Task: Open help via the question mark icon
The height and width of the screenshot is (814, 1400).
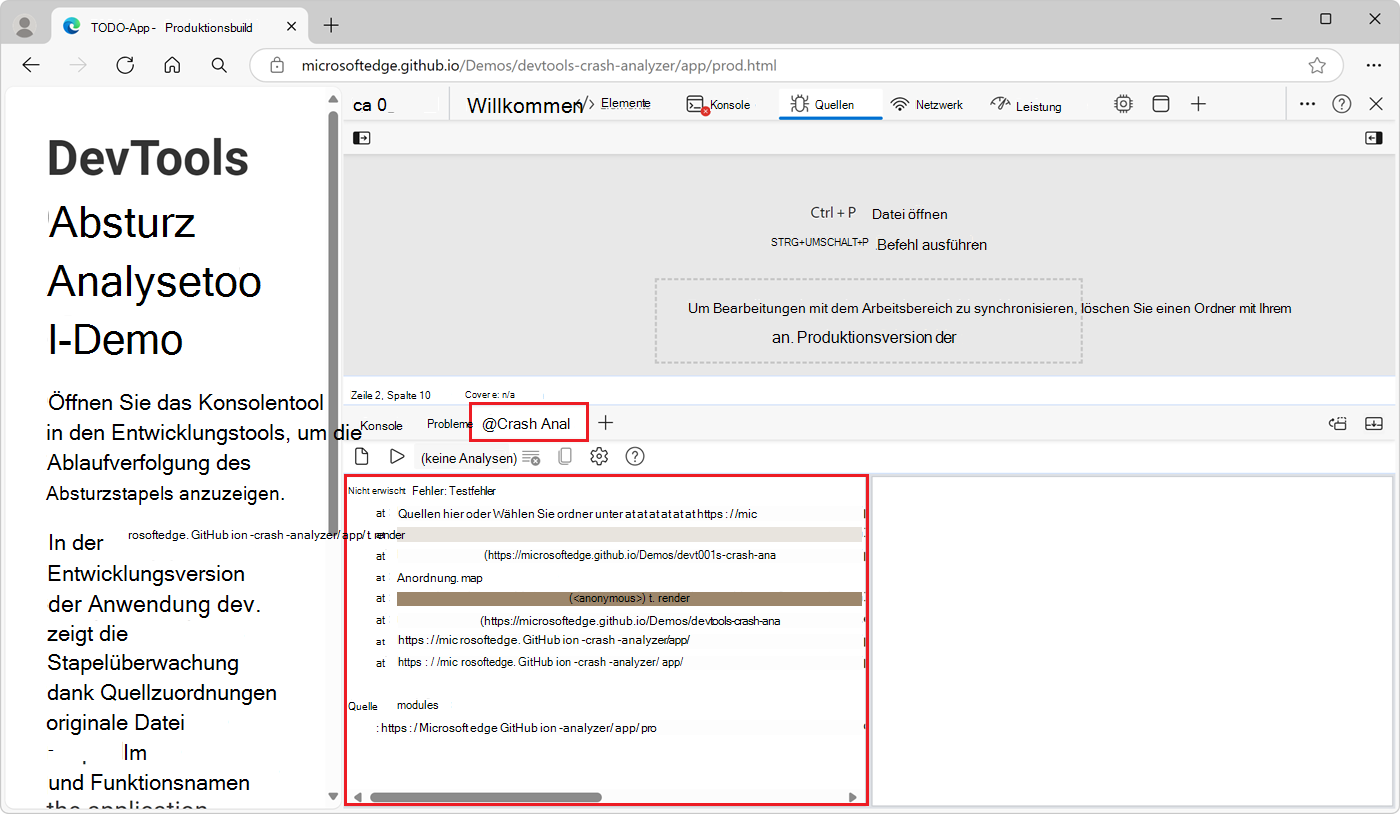Action: click(x=634, y=456)
